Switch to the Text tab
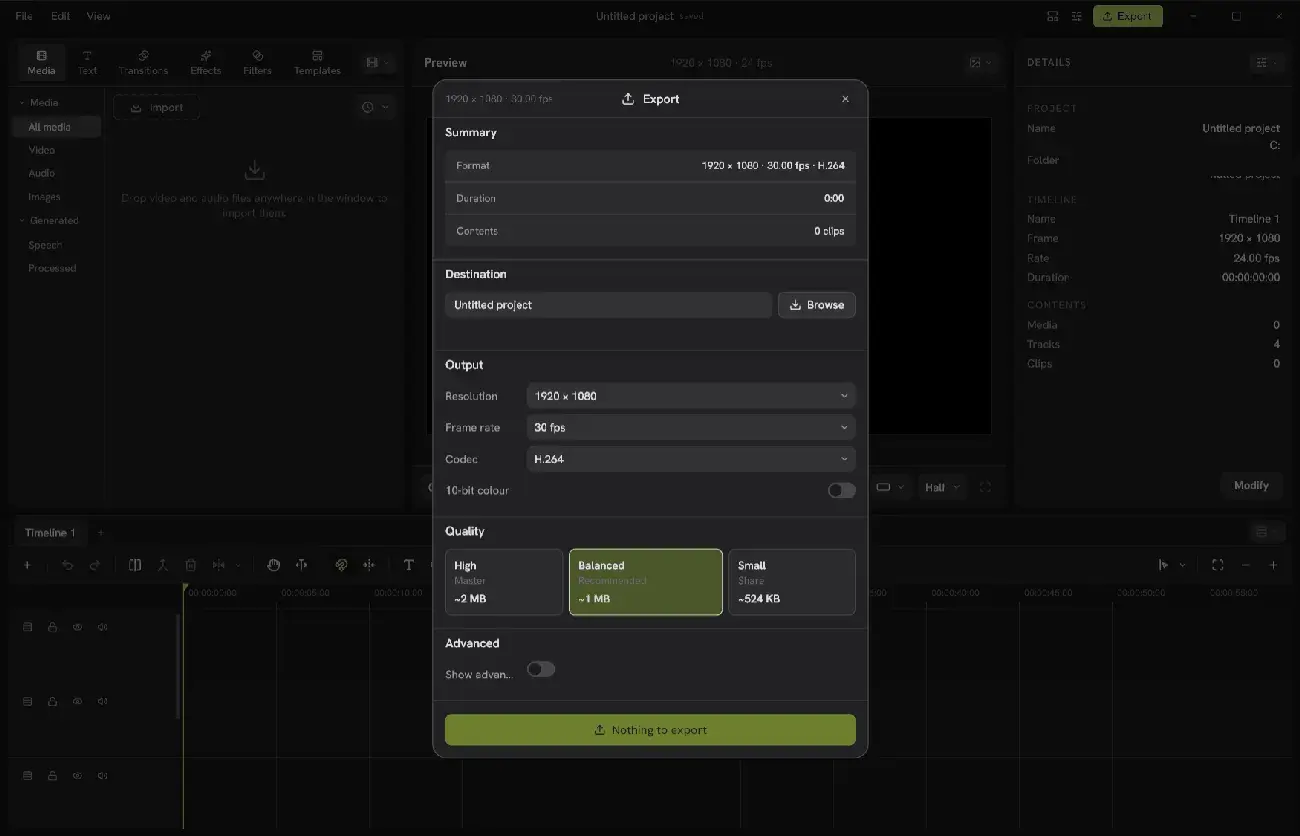Image resolution: width=1300 pixels, height=836 pixels. [x=88, y=62]
